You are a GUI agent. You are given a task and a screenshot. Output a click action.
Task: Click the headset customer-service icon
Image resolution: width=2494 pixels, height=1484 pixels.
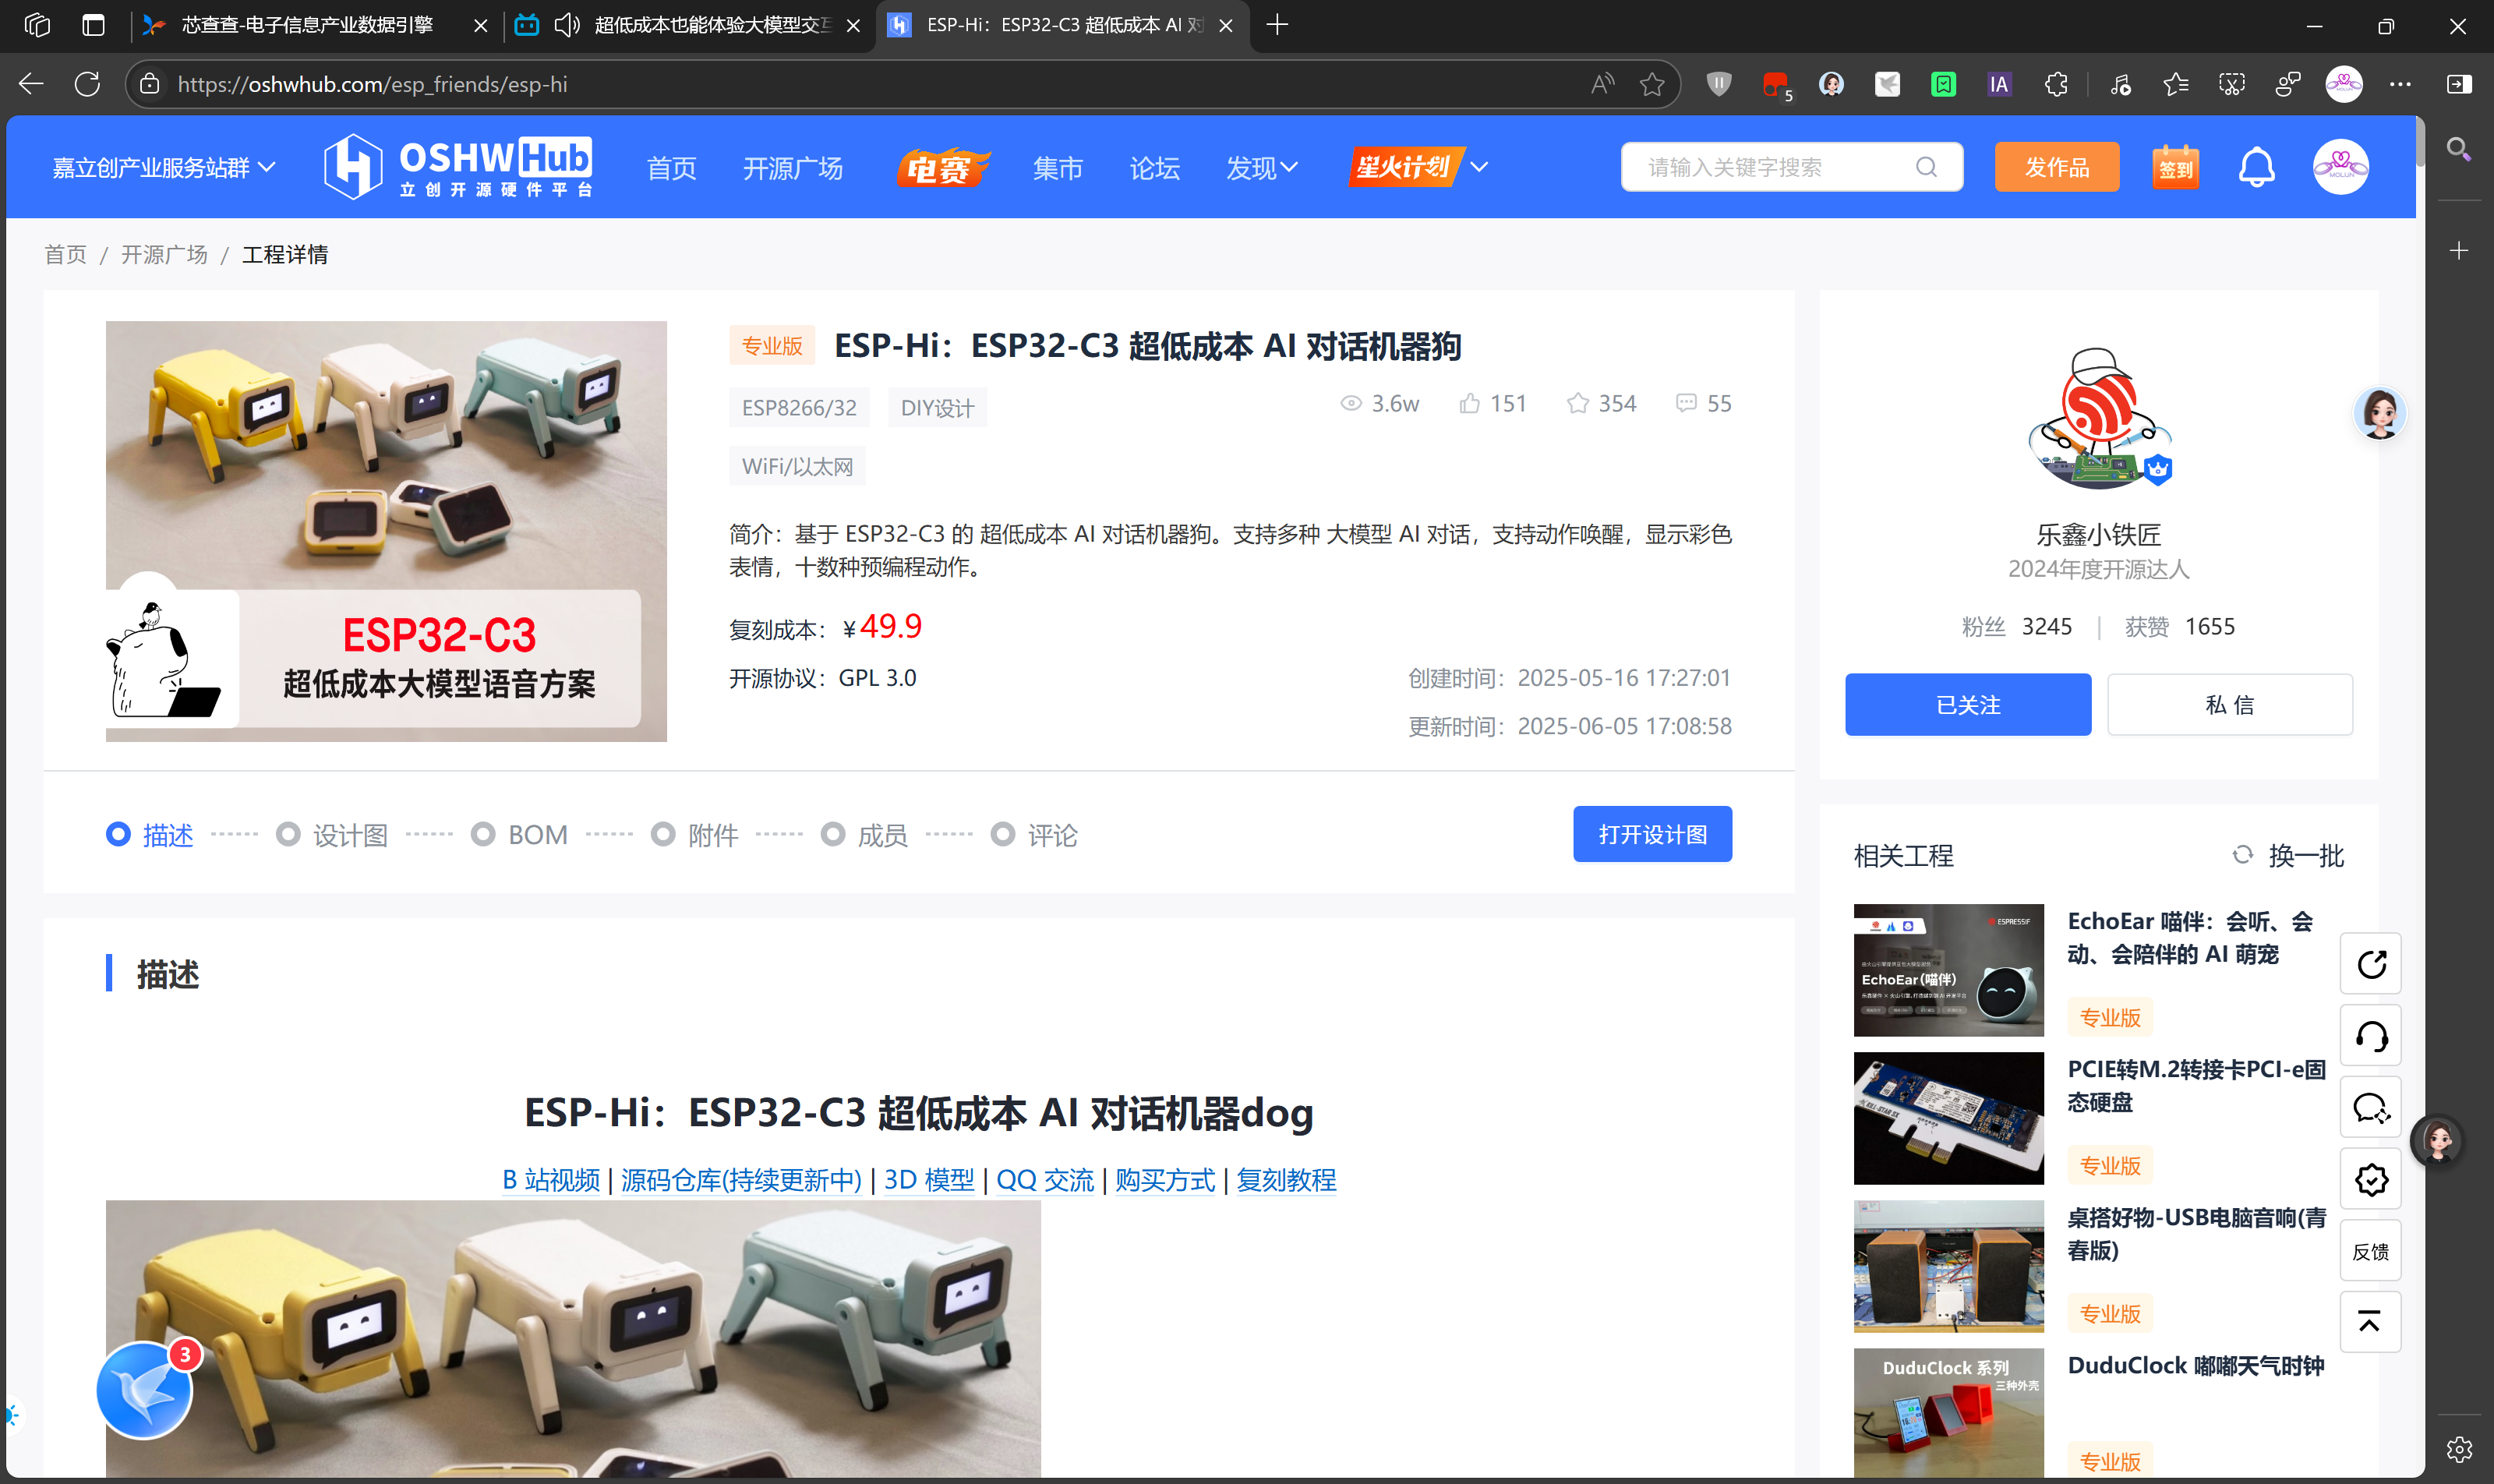[x=2370, y=1035]
